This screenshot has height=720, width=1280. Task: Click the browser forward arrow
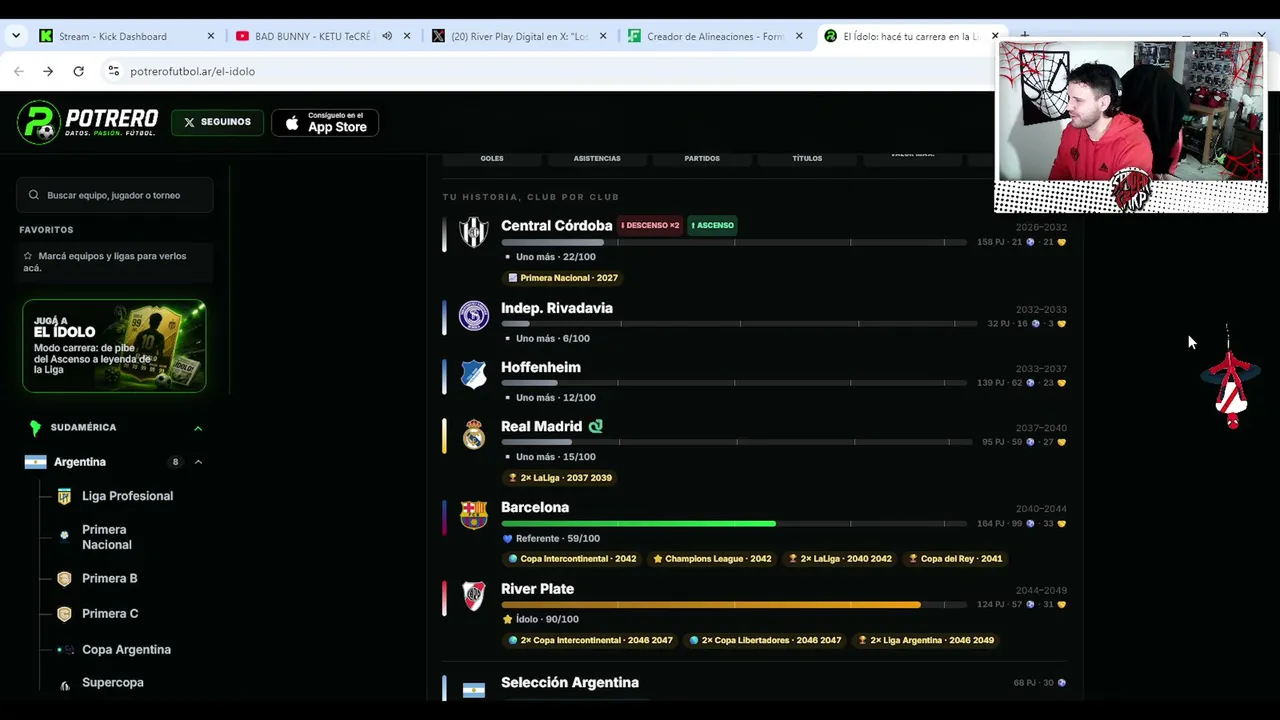tap(48, 71)
